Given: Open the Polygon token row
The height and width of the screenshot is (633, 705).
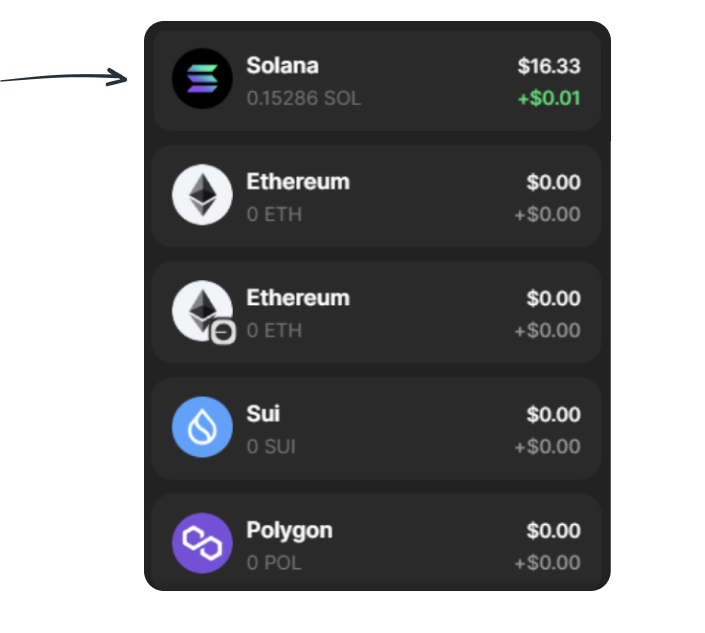Looking at the screenshot, I should click(x=377, y=541).
